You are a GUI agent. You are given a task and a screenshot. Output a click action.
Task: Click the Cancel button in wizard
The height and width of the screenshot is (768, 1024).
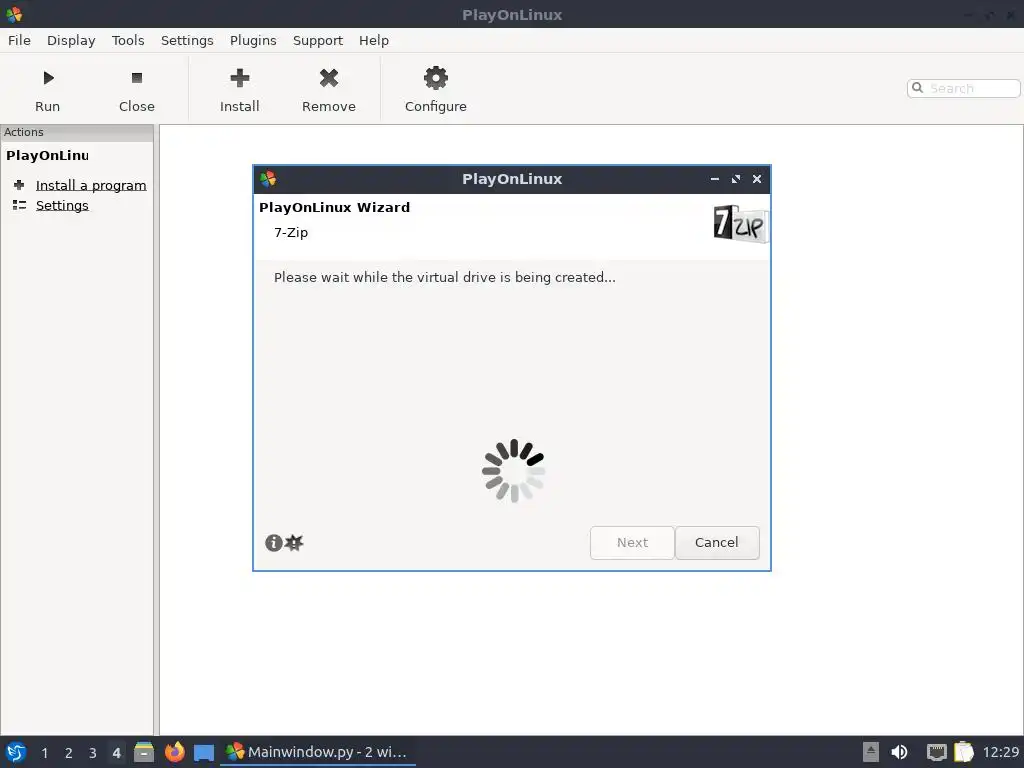[716, 543]
